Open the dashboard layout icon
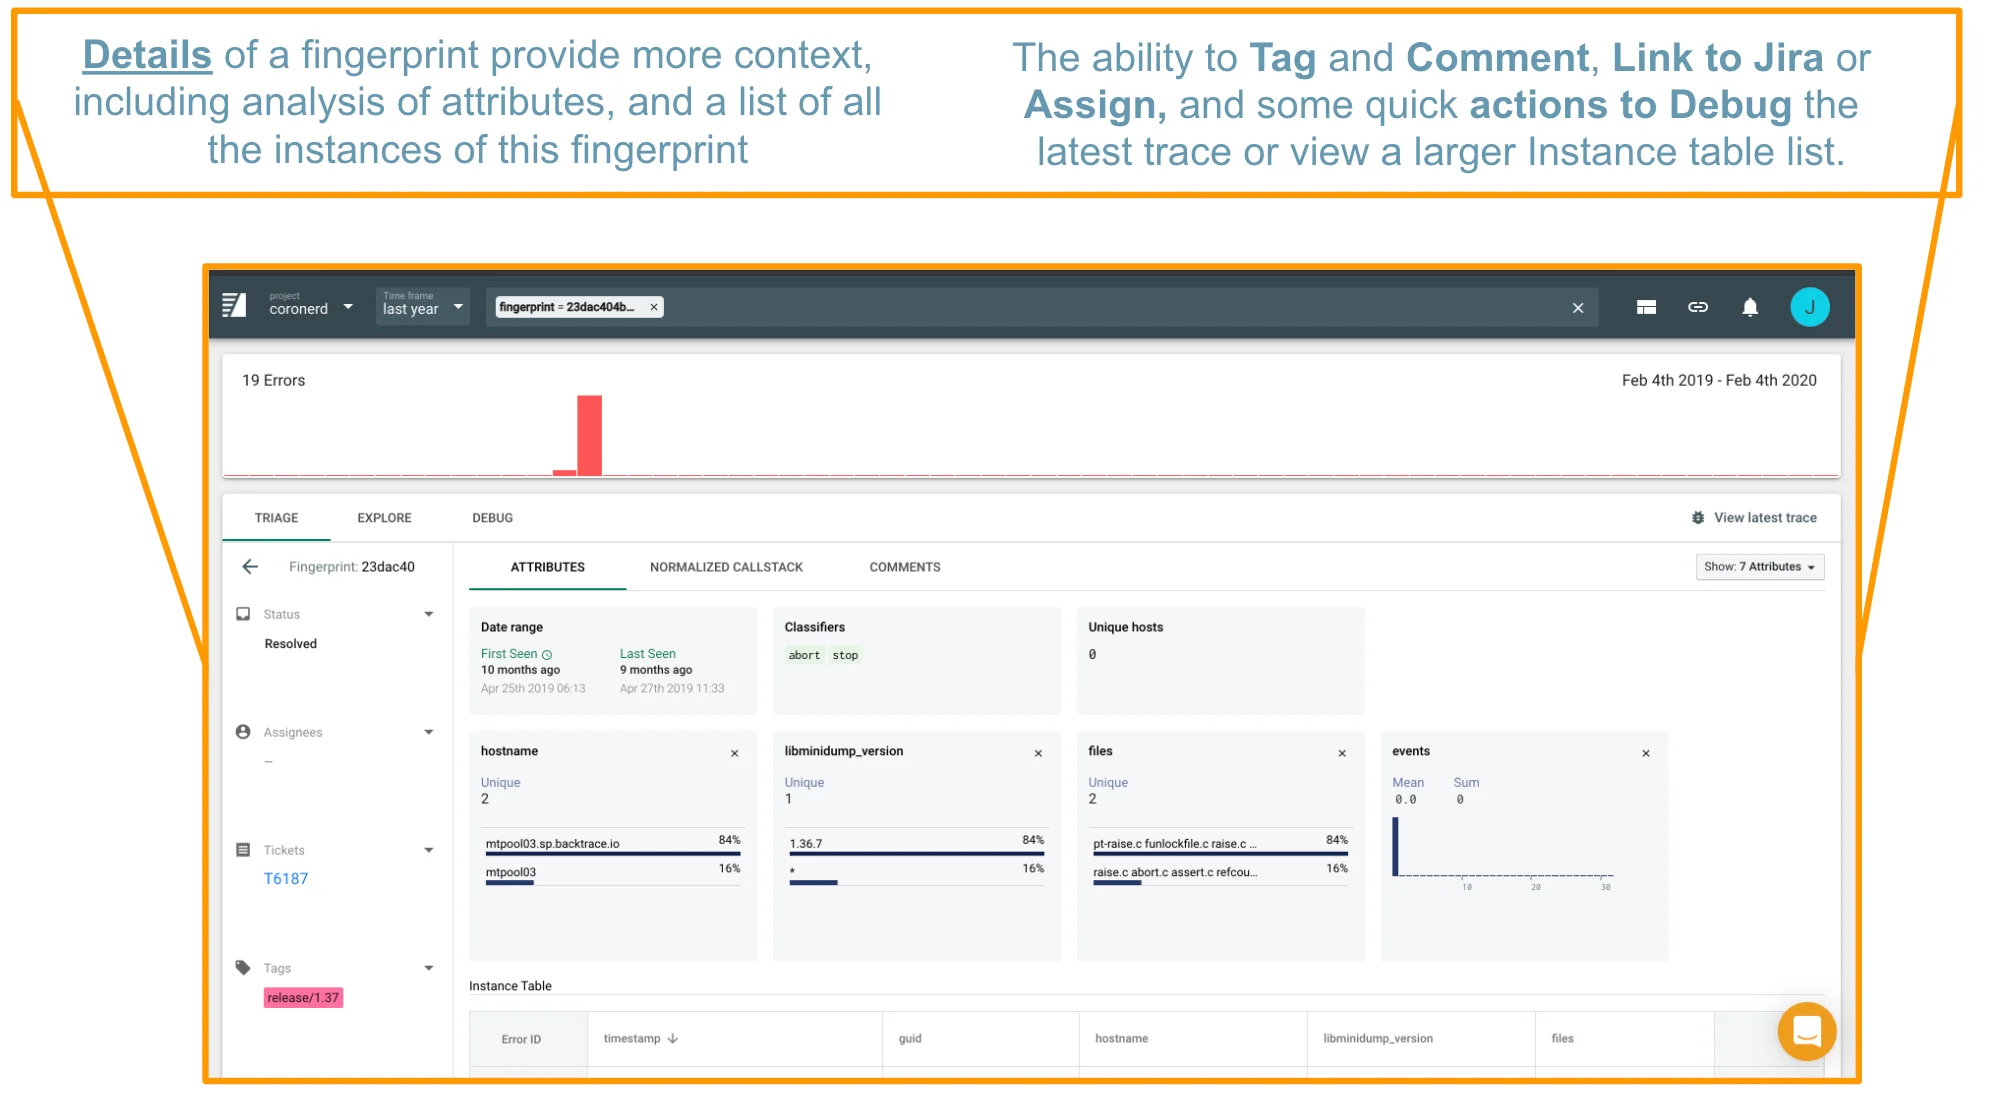The width and height of the screenshot is (1994, 1114). pos(1646,307)
